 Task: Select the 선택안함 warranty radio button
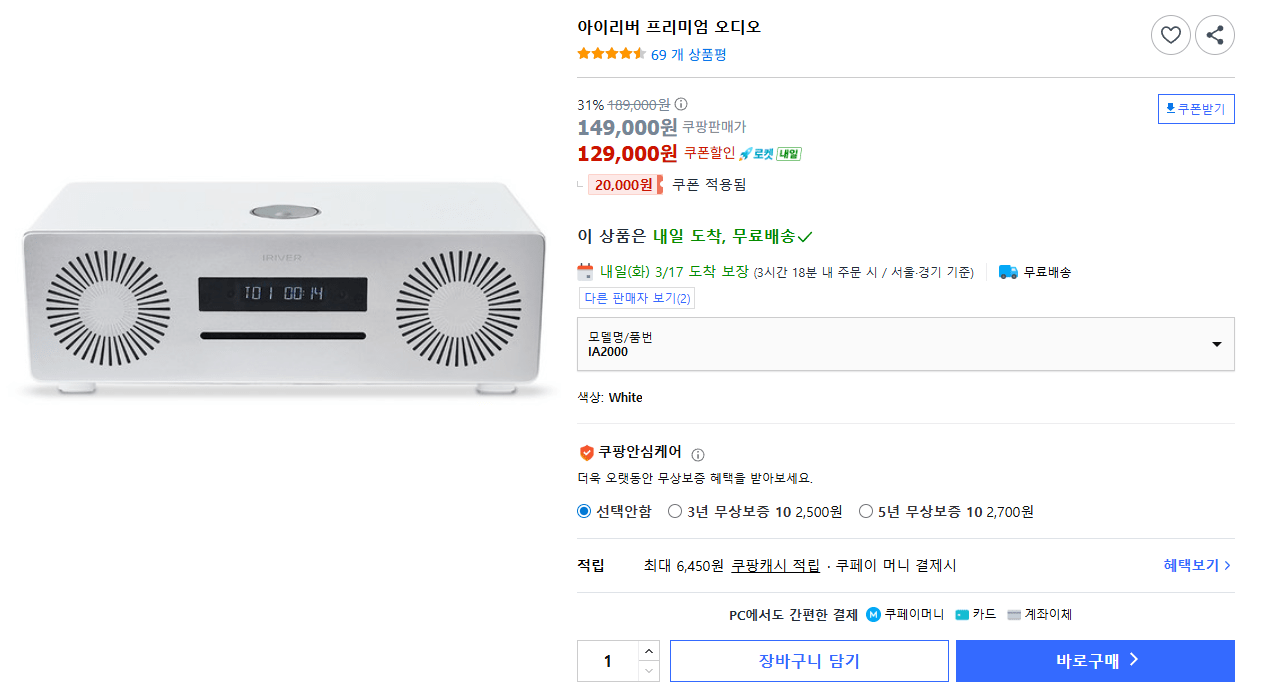coord(582,511)
